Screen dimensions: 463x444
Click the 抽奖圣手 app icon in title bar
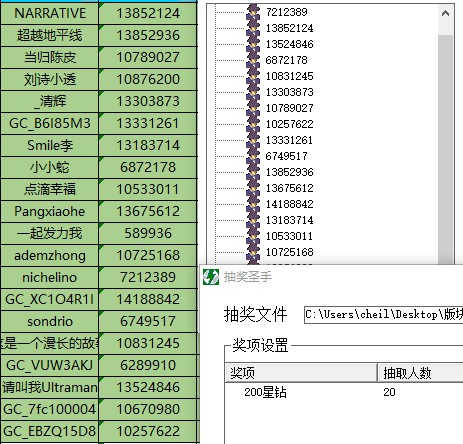coord(211,277)
